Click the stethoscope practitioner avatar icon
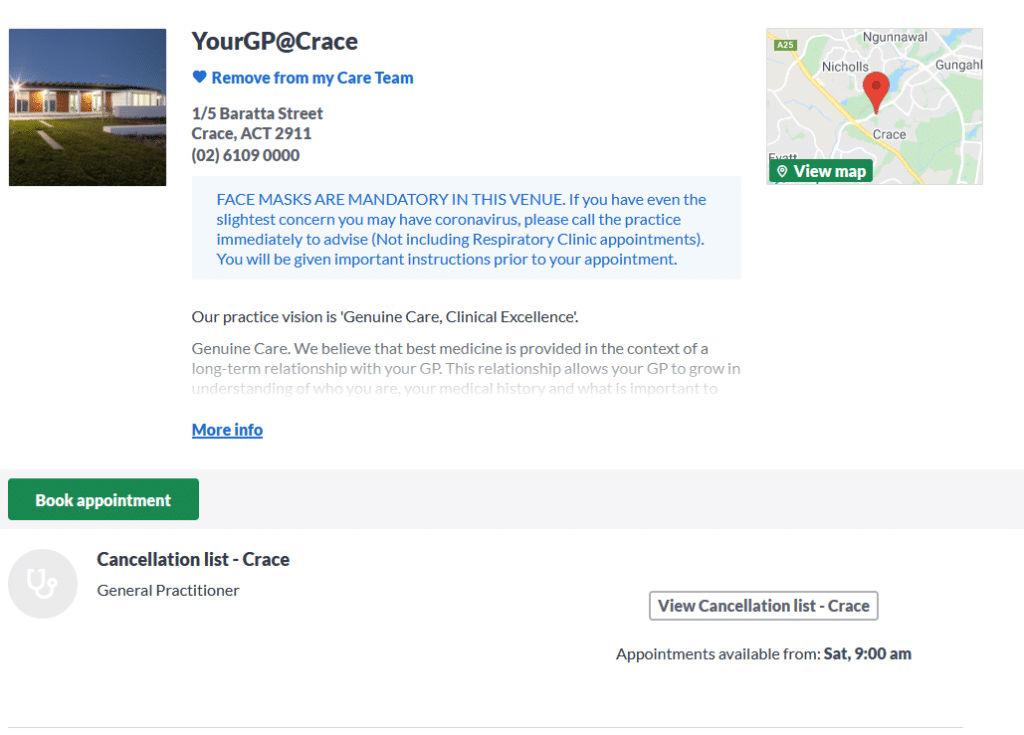The image size is (1024, 735). coord(43,583)
